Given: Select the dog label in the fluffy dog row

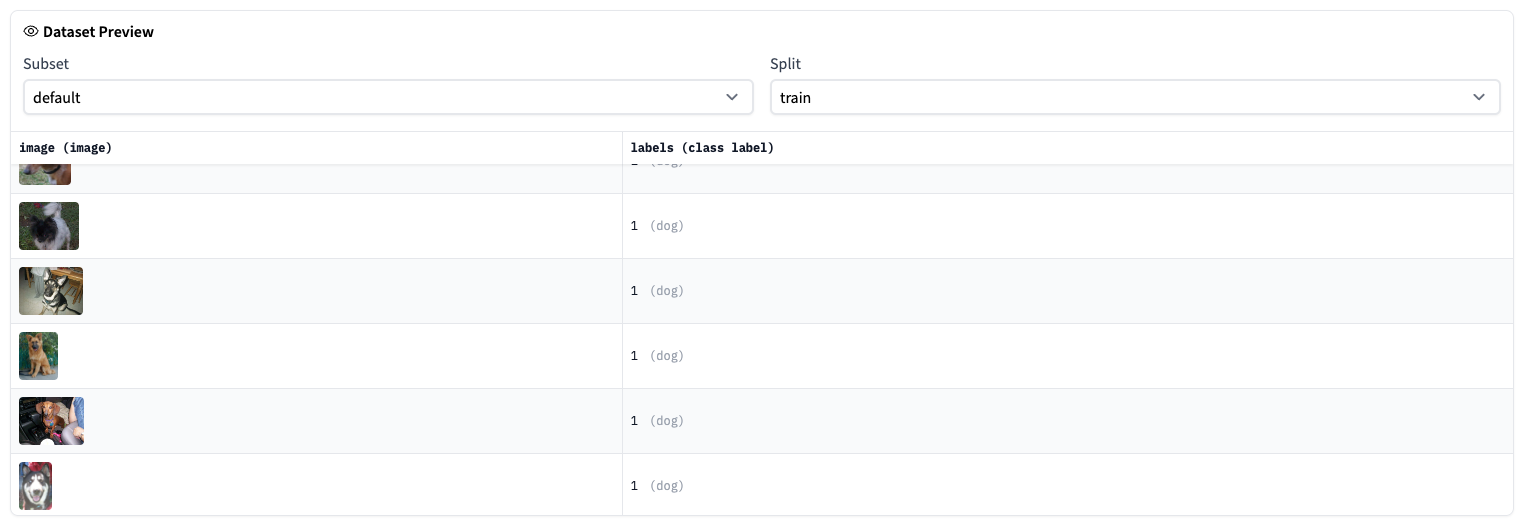Looking at the screenshot, I should [666, 226].
